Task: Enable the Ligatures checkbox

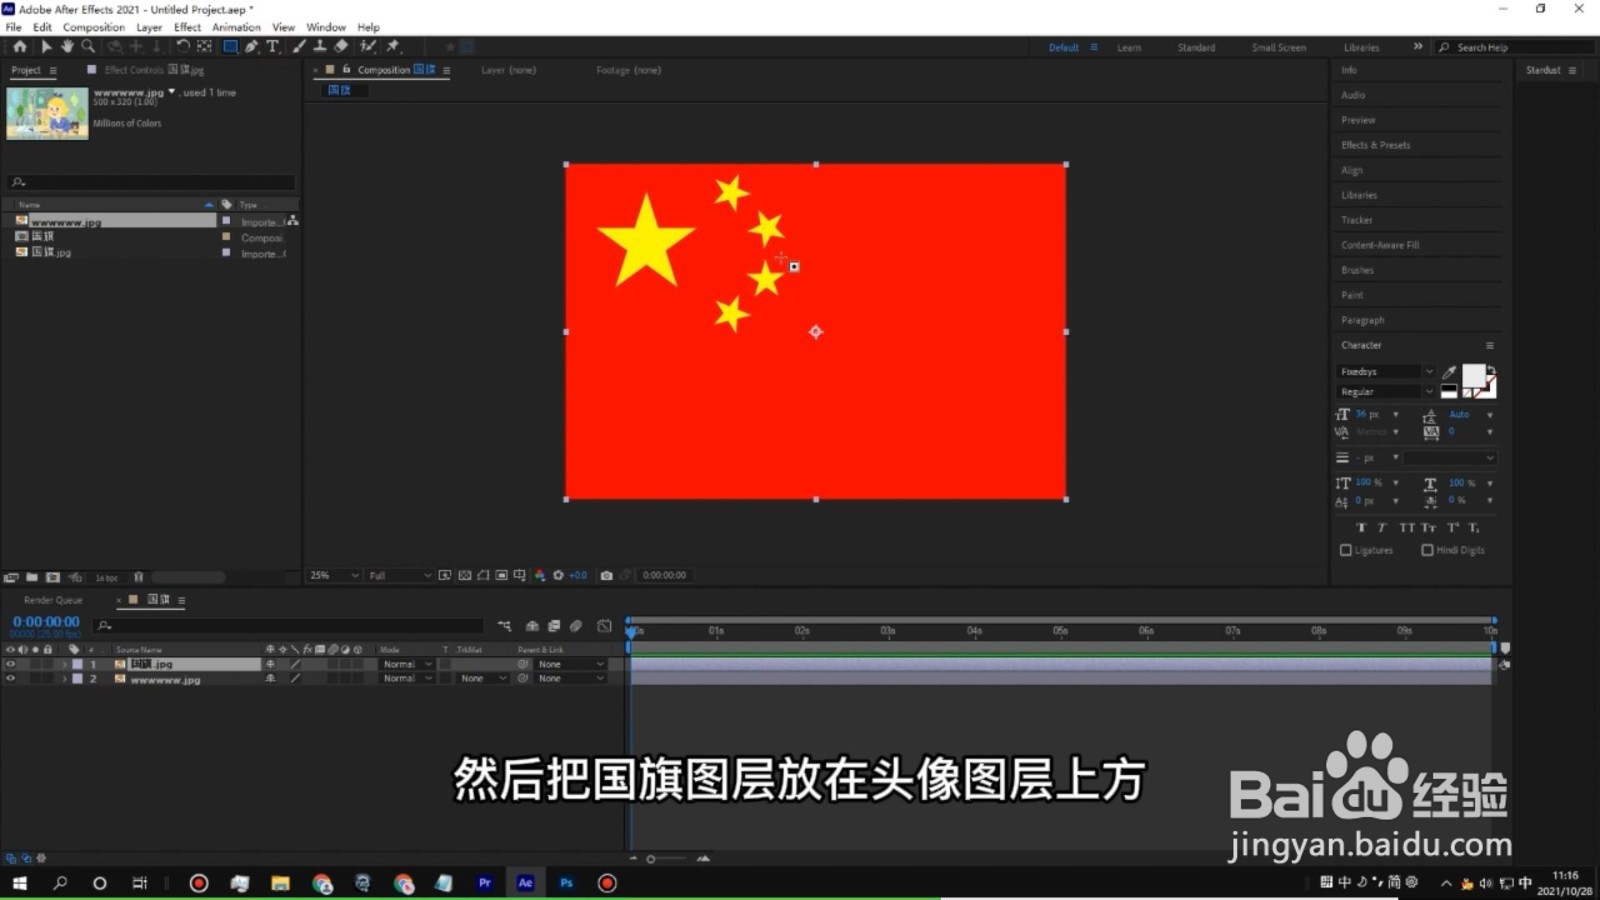Action: pos(1346,550)
